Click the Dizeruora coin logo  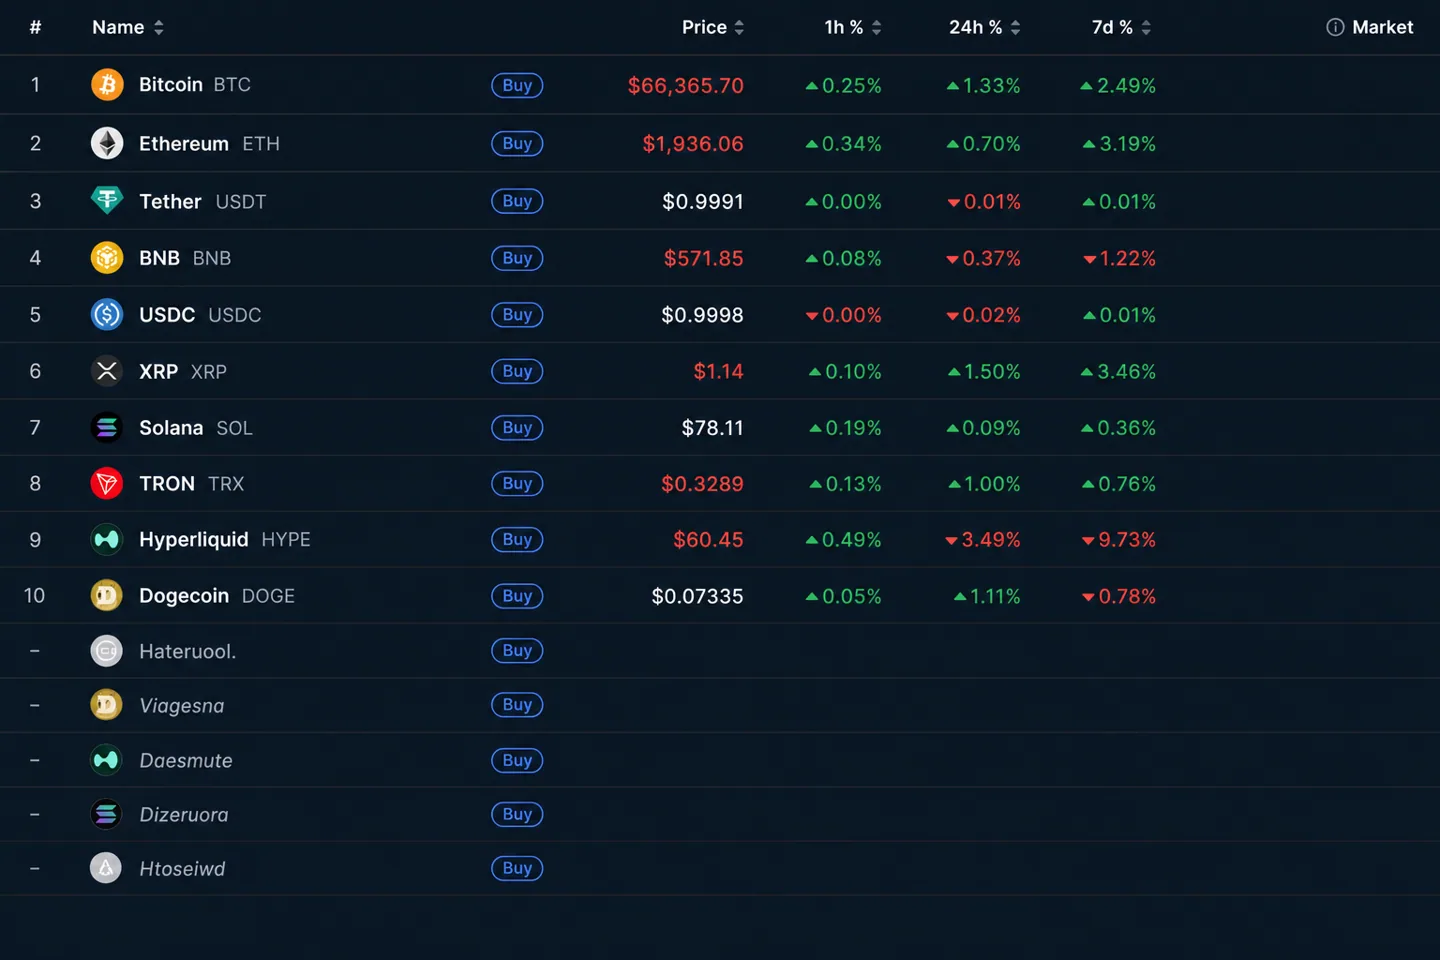coord(107,814)
